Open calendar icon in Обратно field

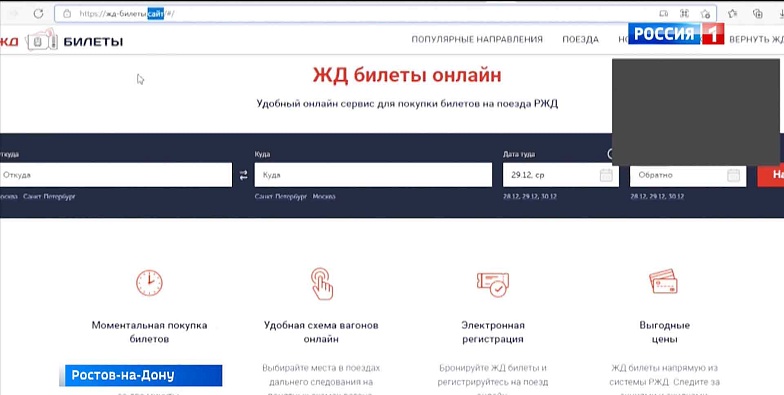(734, 175)
